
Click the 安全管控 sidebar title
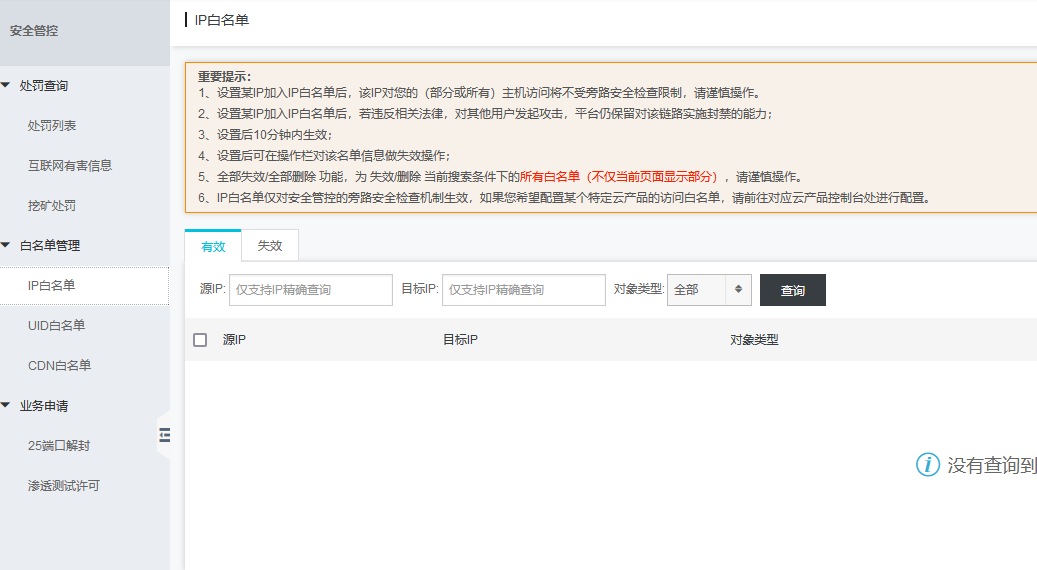click(34, 30)
